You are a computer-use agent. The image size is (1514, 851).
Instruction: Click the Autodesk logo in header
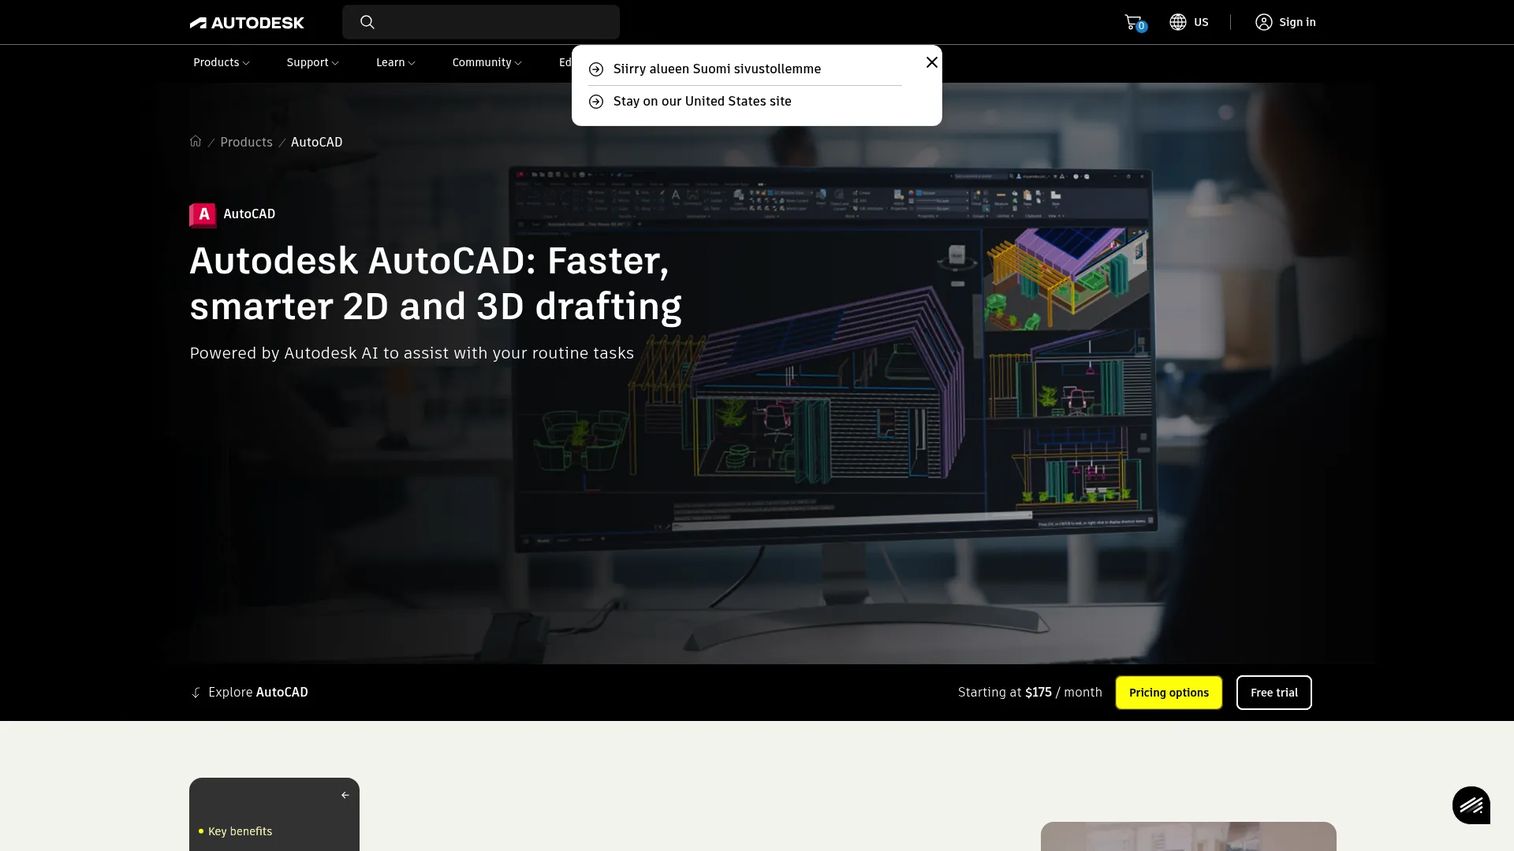(247, 22)
